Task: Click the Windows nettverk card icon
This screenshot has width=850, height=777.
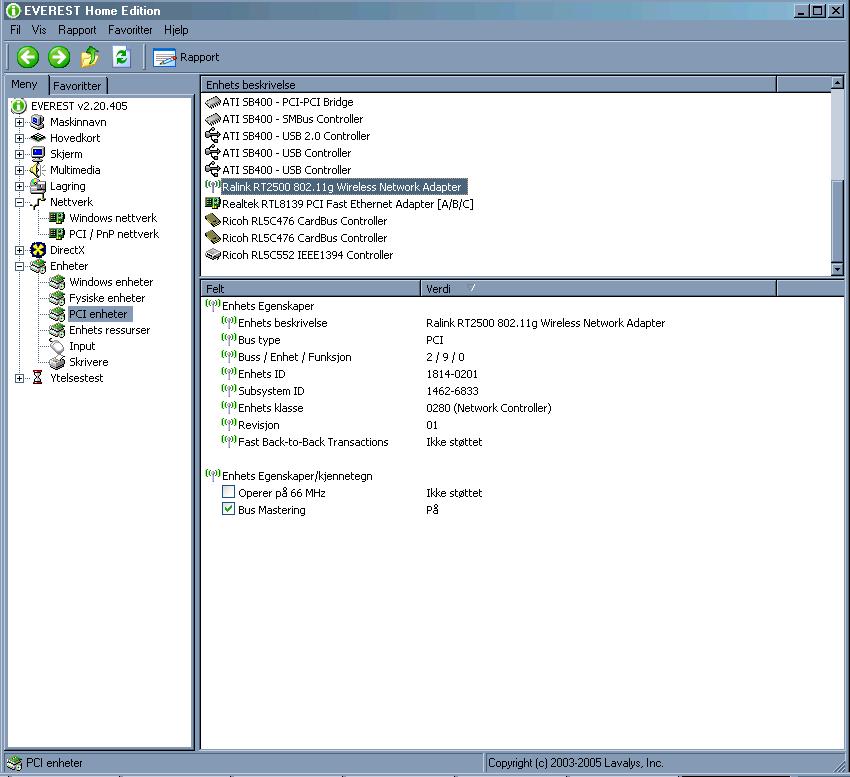Action: [x=57, y=218]
